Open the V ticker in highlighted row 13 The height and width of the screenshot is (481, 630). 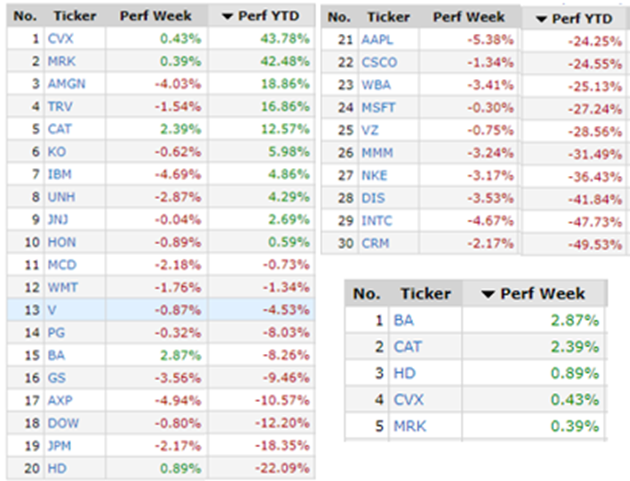point(52,310)
